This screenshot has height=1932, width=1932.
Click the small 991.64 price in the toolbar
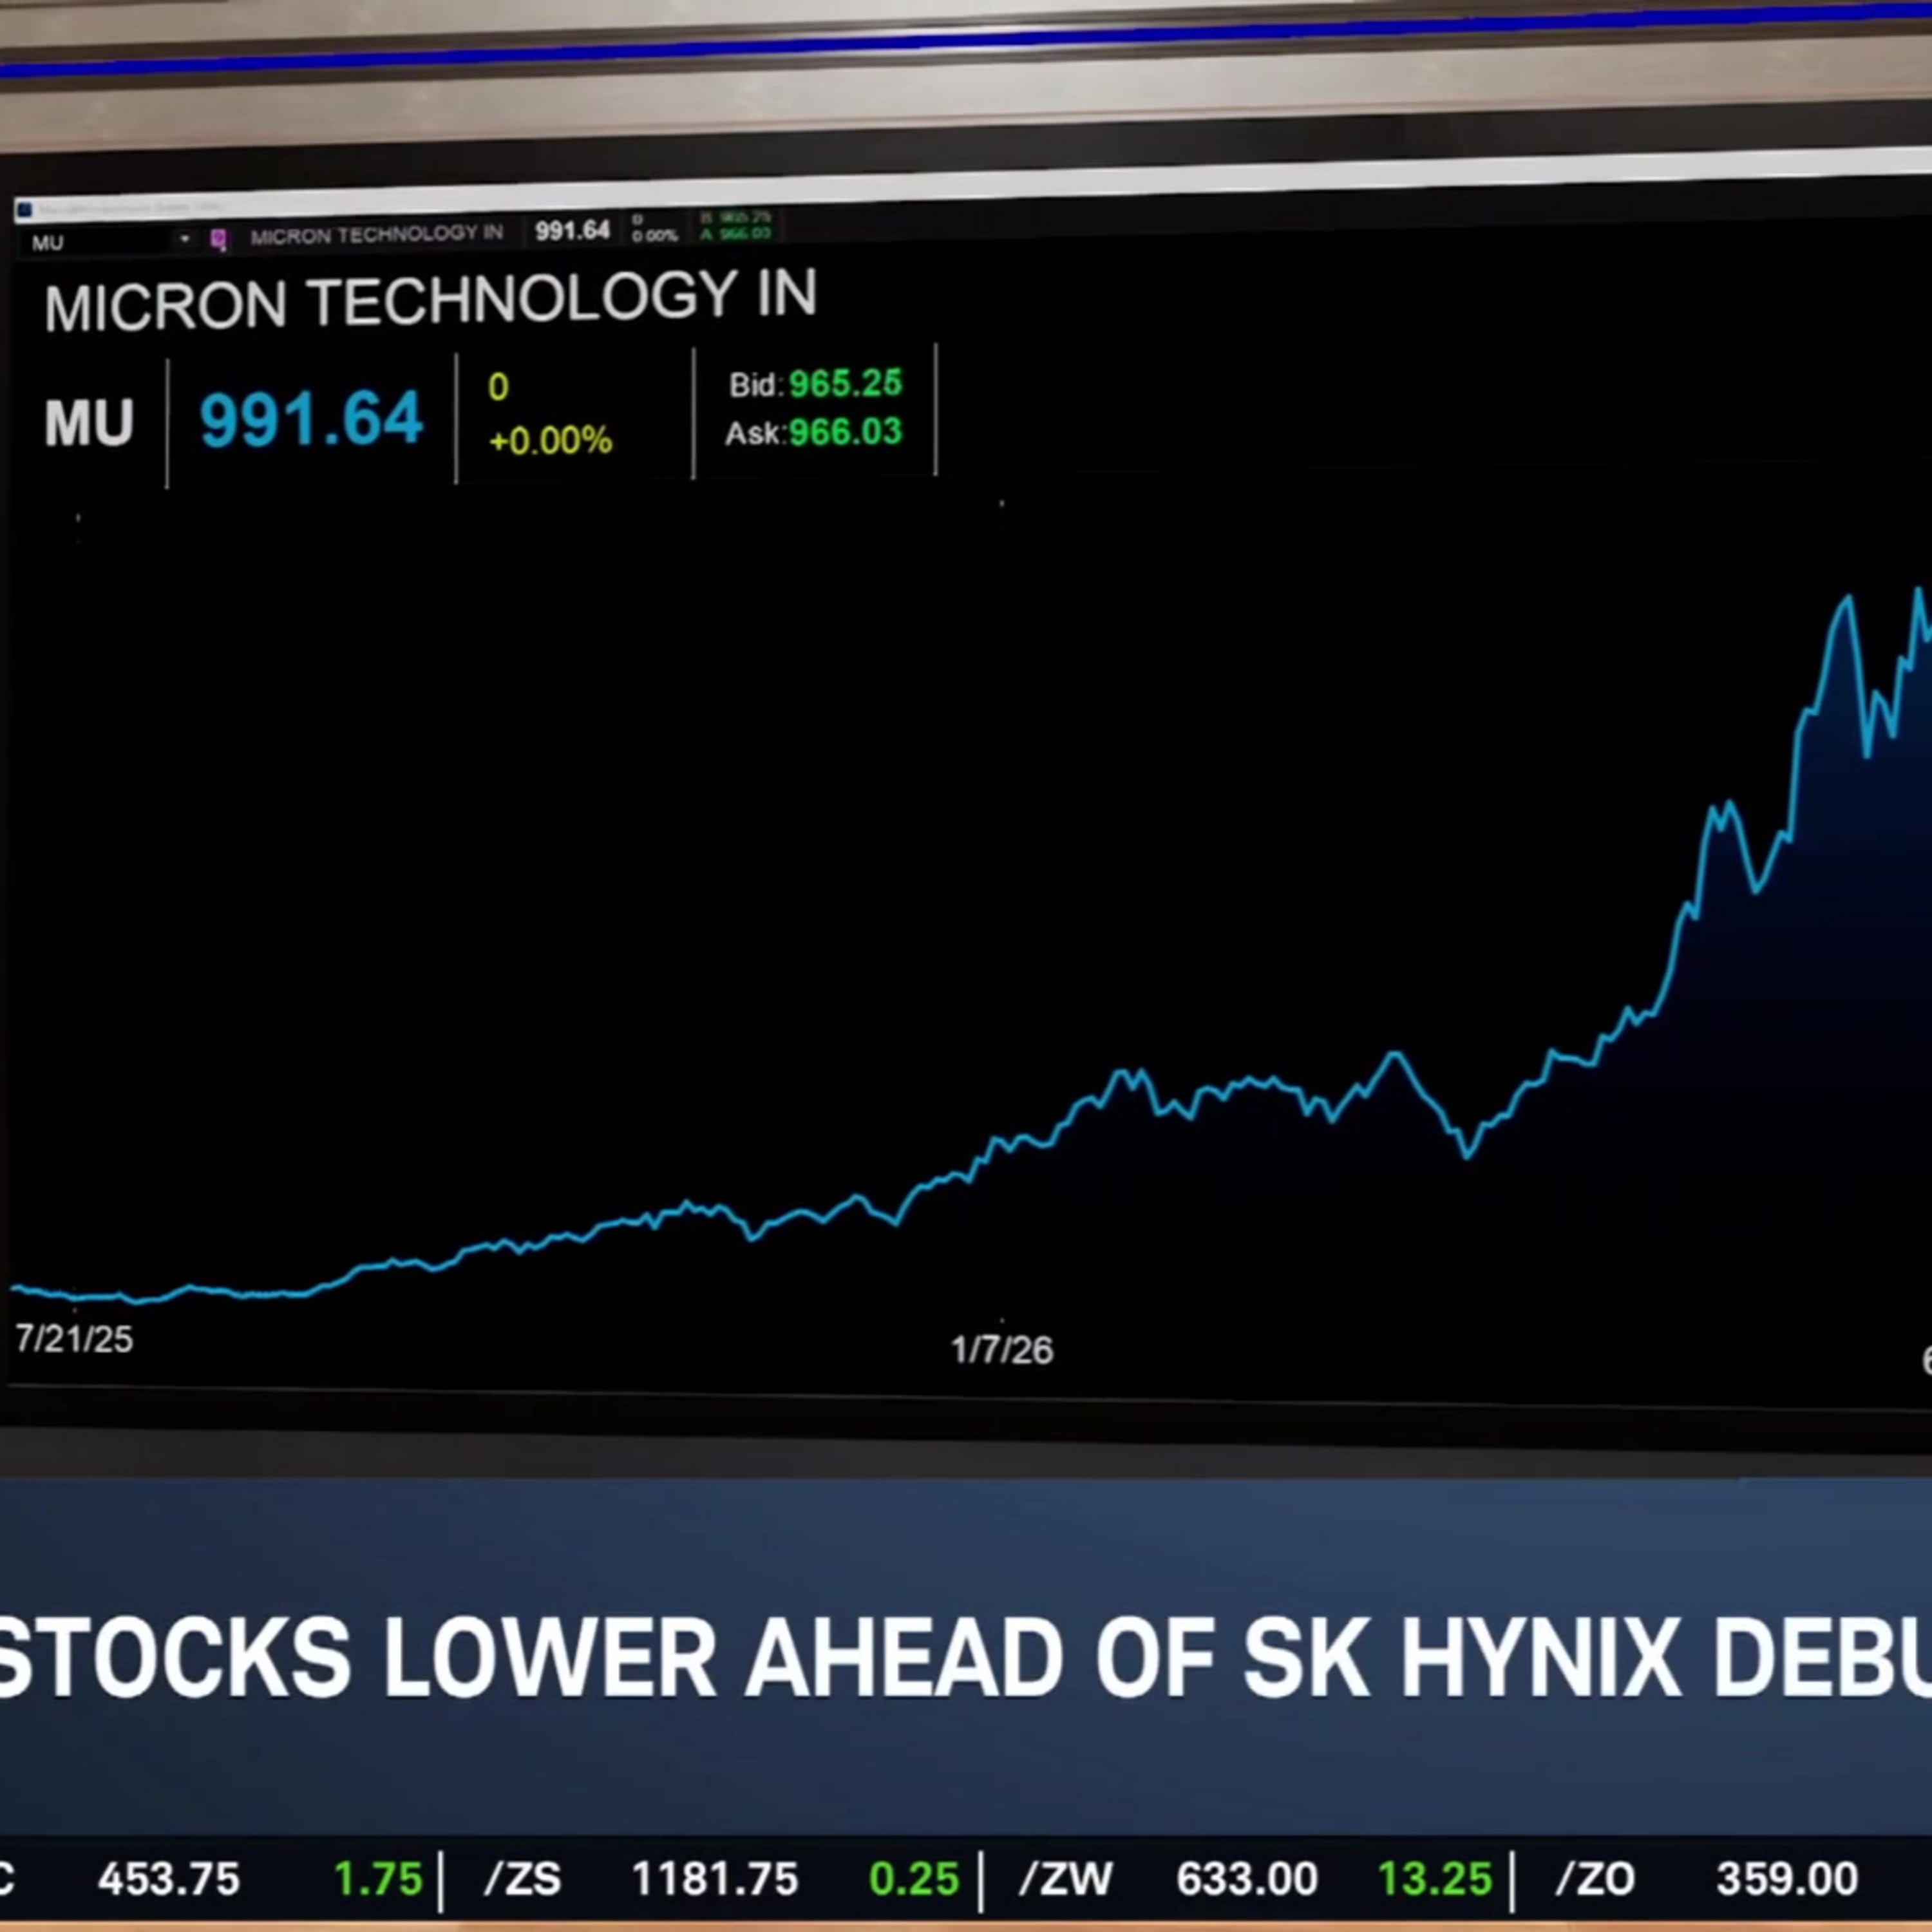(572, 231)
